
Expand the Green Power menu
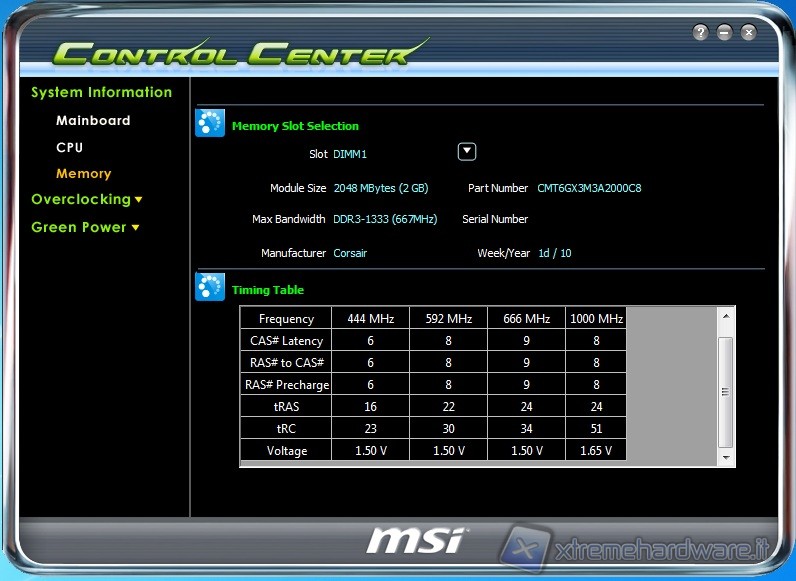[x=84, y=227]
